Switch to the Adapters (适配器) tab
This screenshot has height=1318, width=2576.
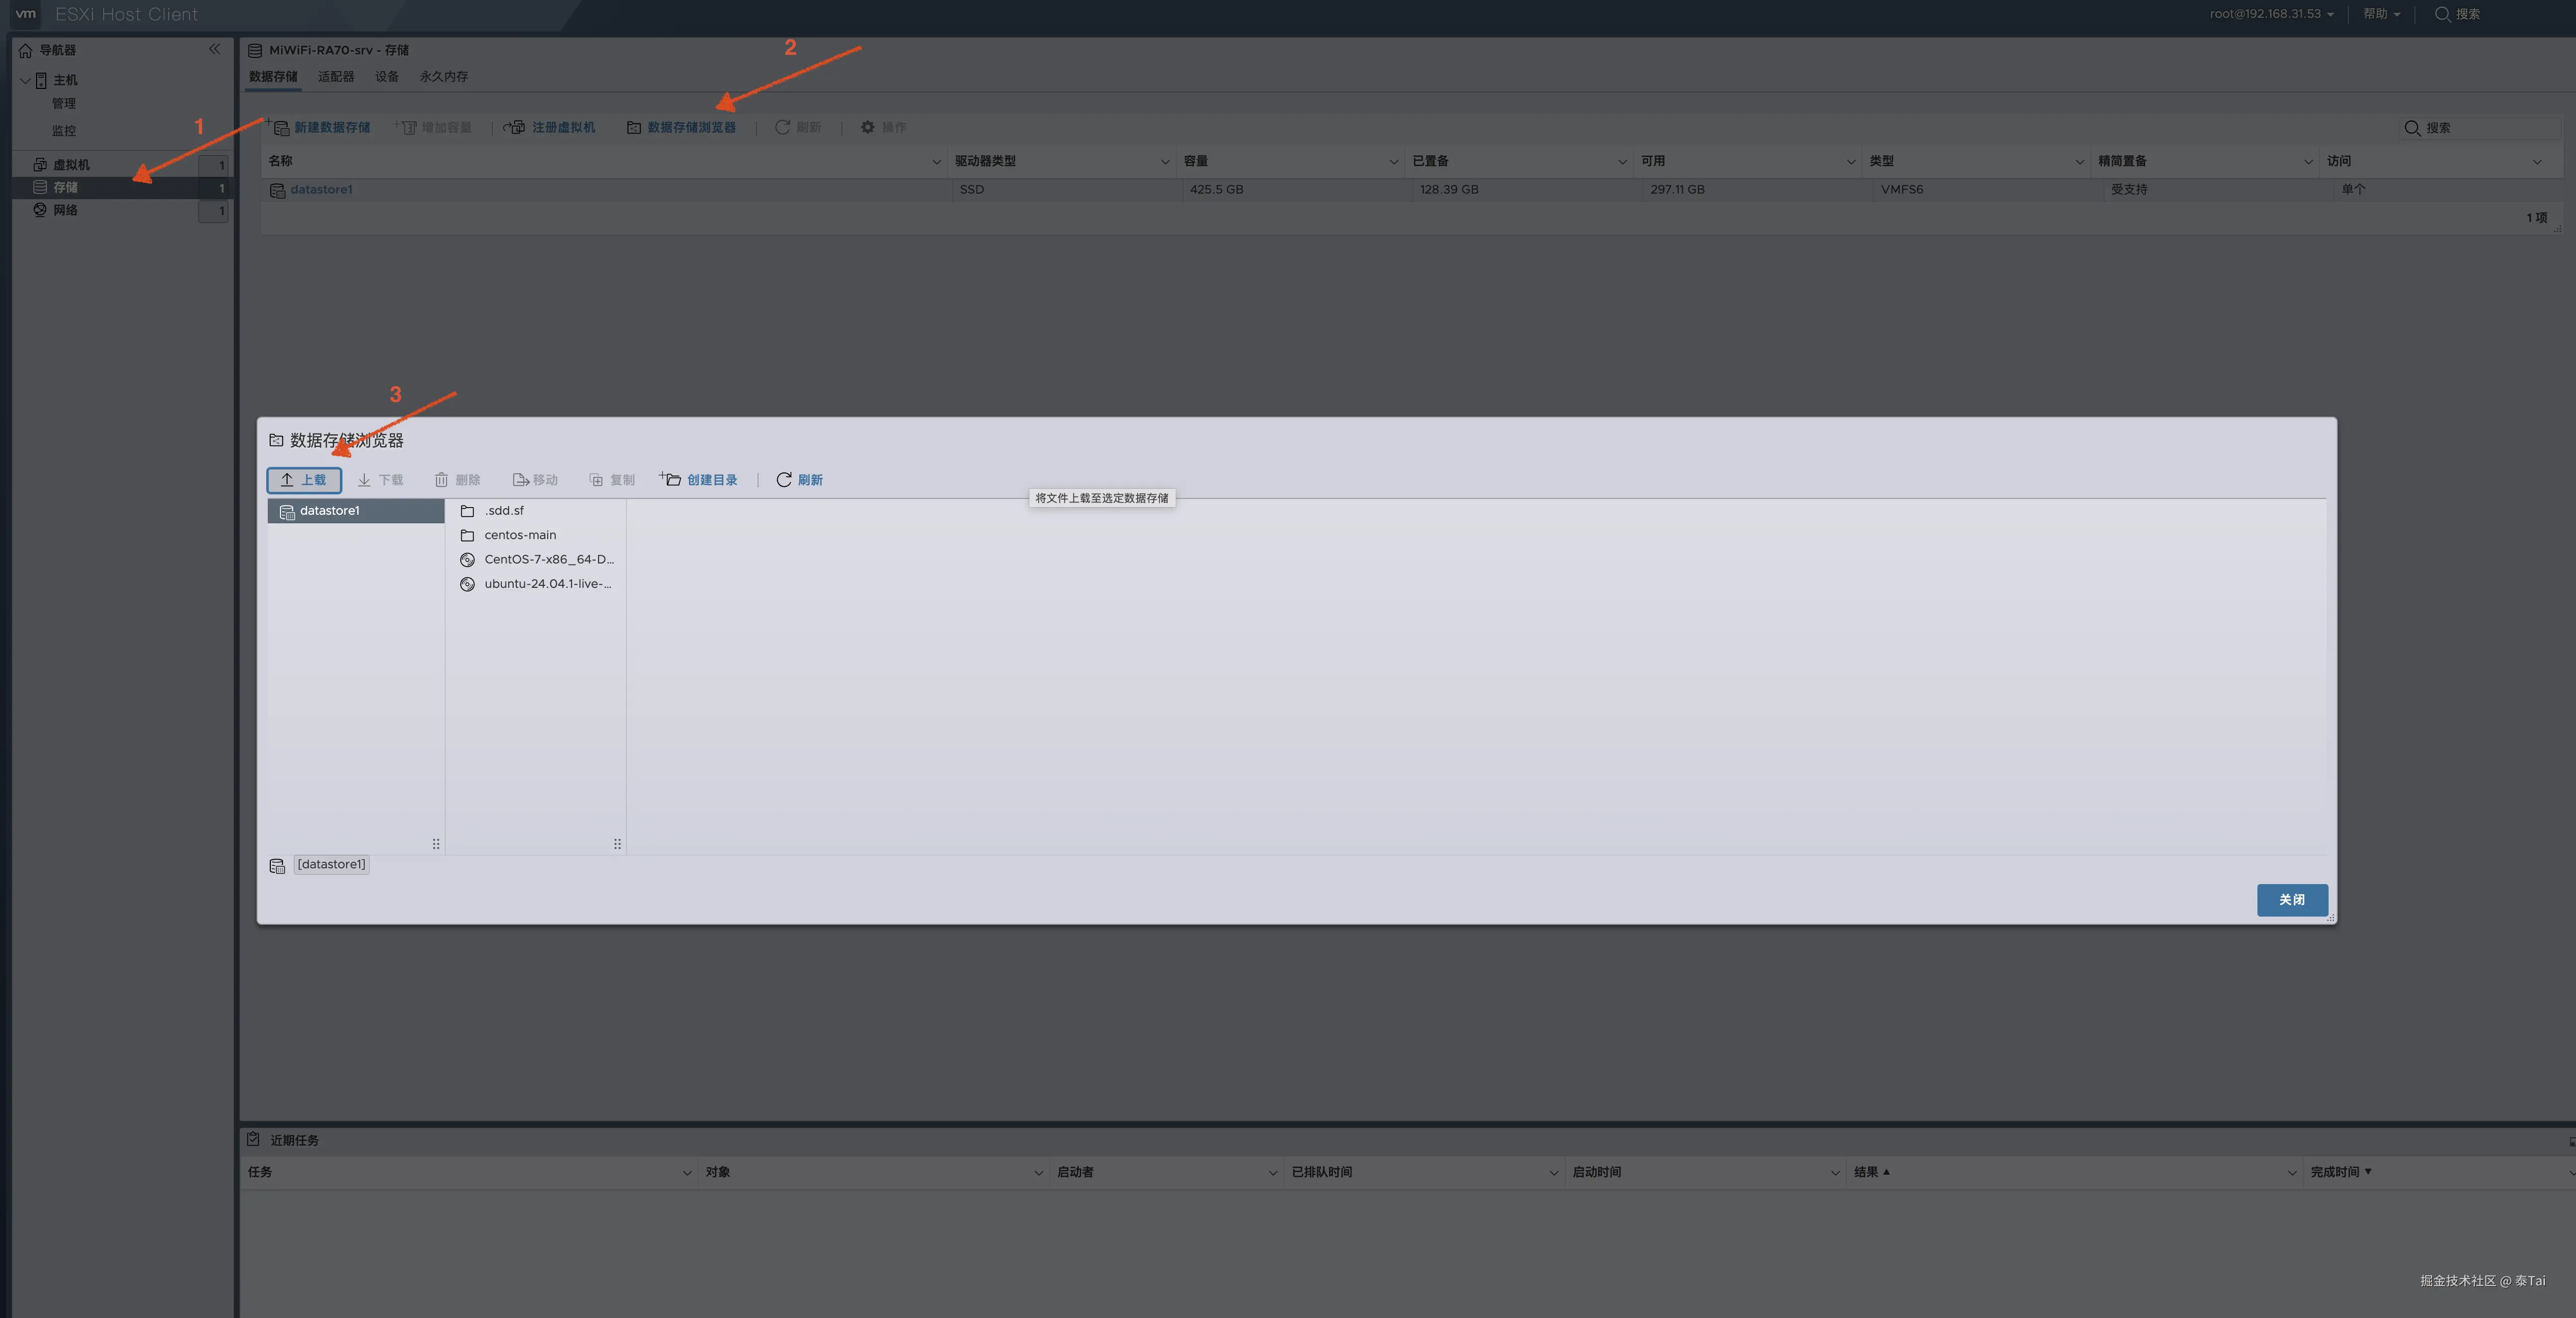(336, 77)
